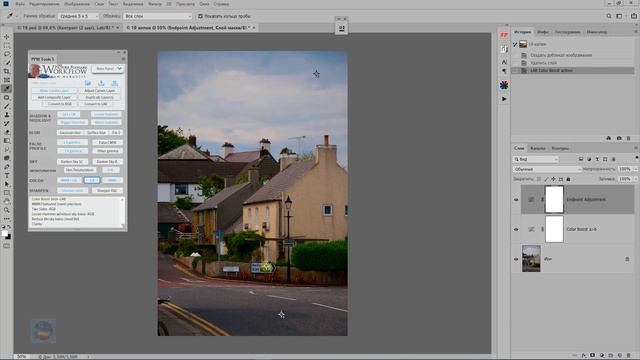Open the search icon in options bar
The image size is (640, 360).
(x=609, y=16)
